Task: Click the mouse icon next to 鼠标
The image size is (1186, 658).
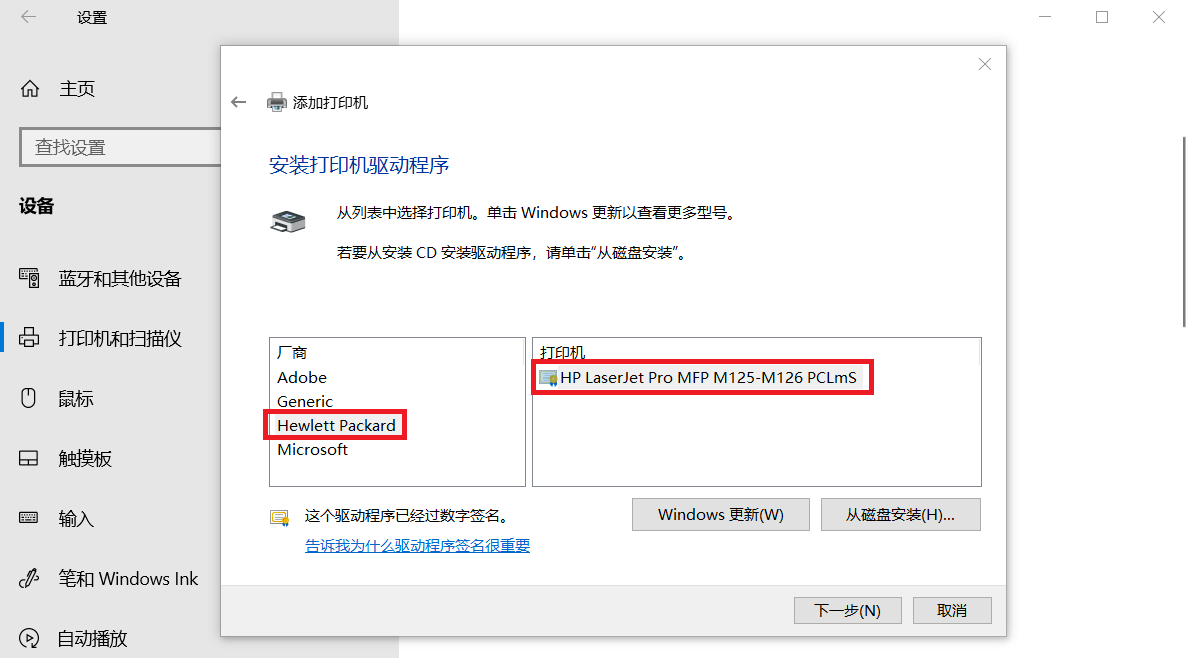Action: 28,398
